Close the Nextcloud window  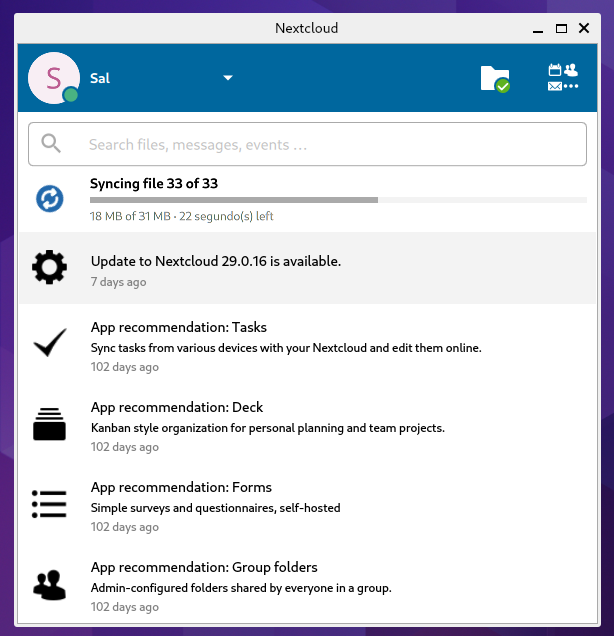pyautogui.click(x=584, y=28)
